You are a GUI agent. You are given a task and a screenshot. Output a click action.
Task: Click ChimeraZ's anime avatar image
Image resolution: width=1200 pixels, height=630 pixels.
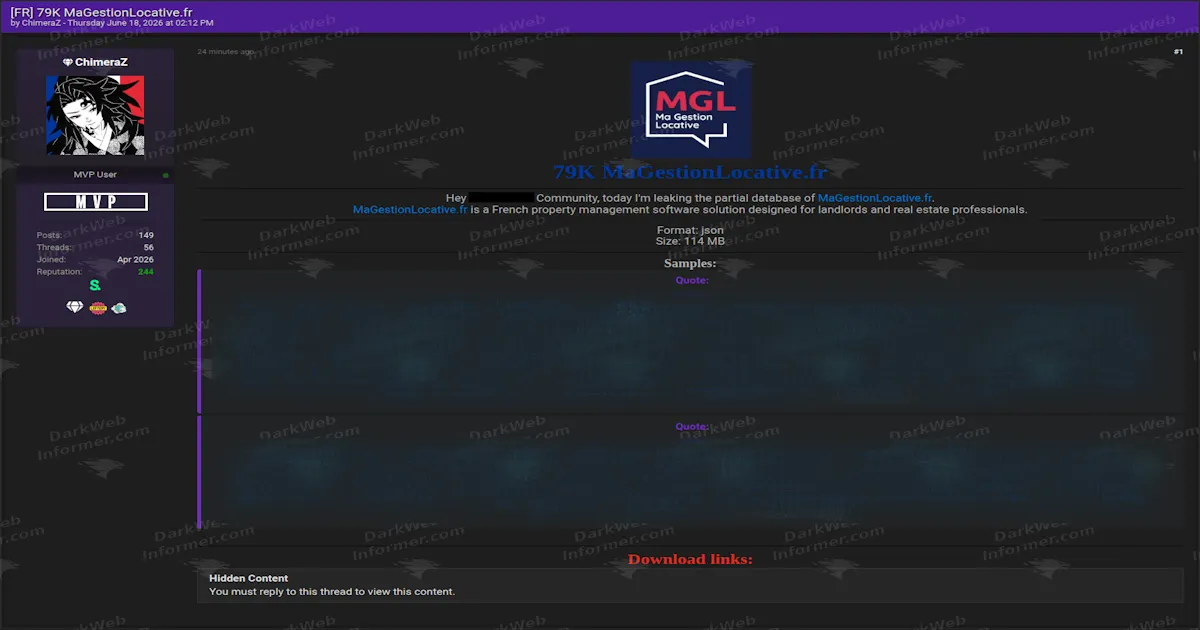coord(95,116)
